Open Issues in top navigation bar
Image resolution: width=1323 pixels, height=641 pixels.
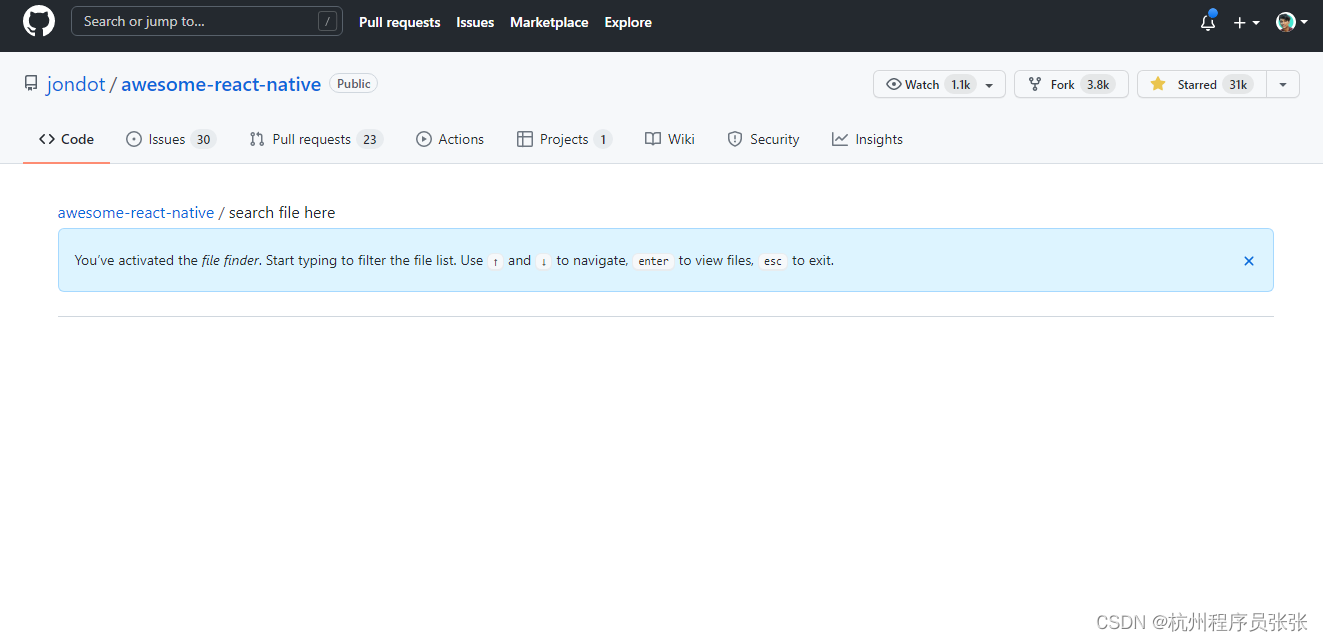475,22
